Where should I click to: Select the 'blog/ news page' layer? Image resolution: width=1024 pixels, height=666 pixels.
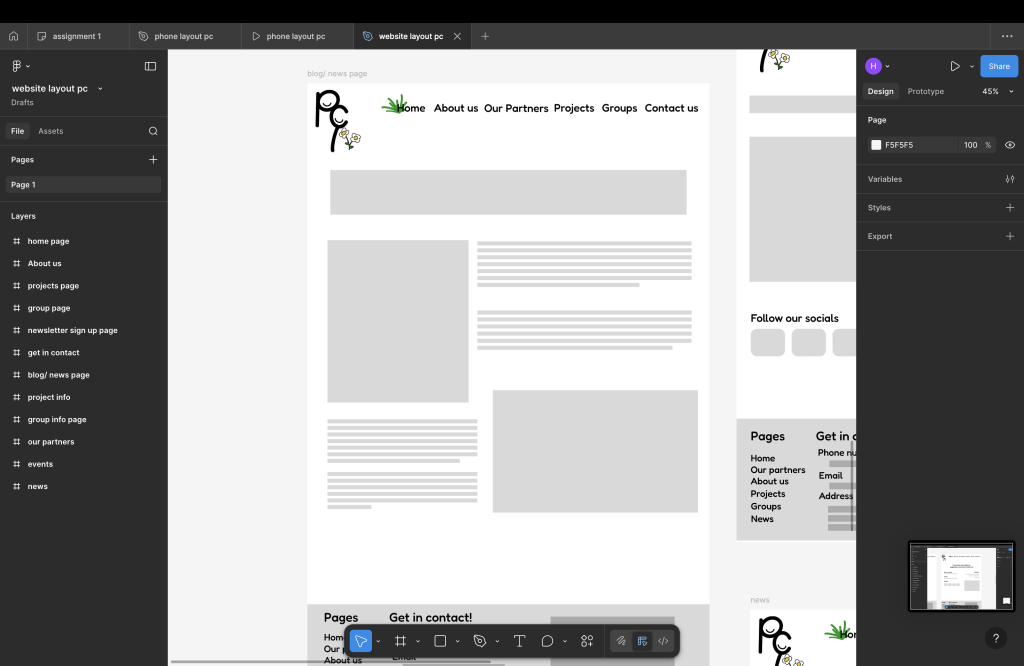[58, 375]
